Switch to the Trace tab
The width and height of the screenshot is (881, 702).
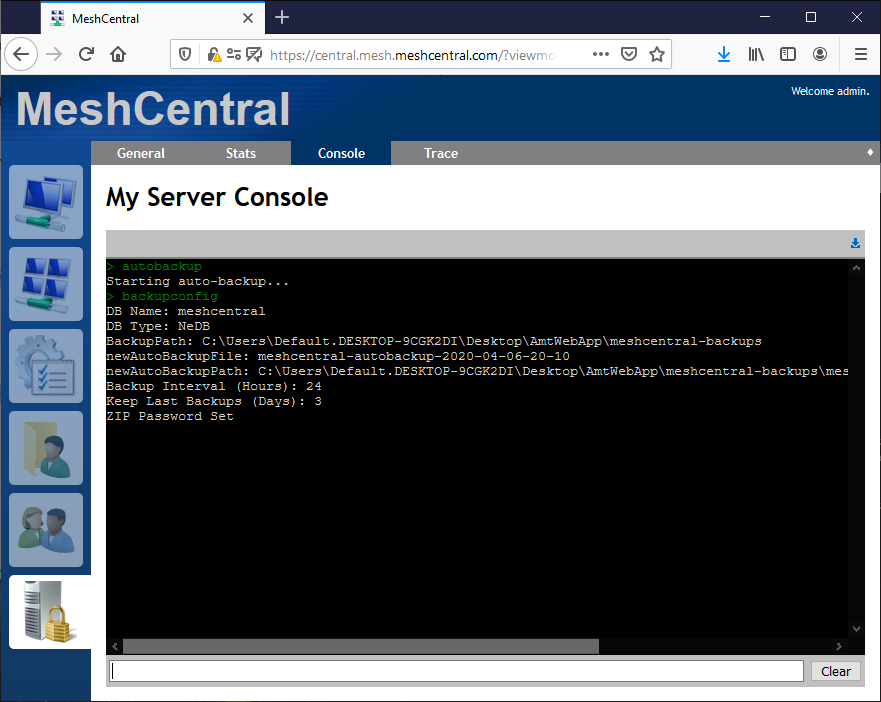440,153
